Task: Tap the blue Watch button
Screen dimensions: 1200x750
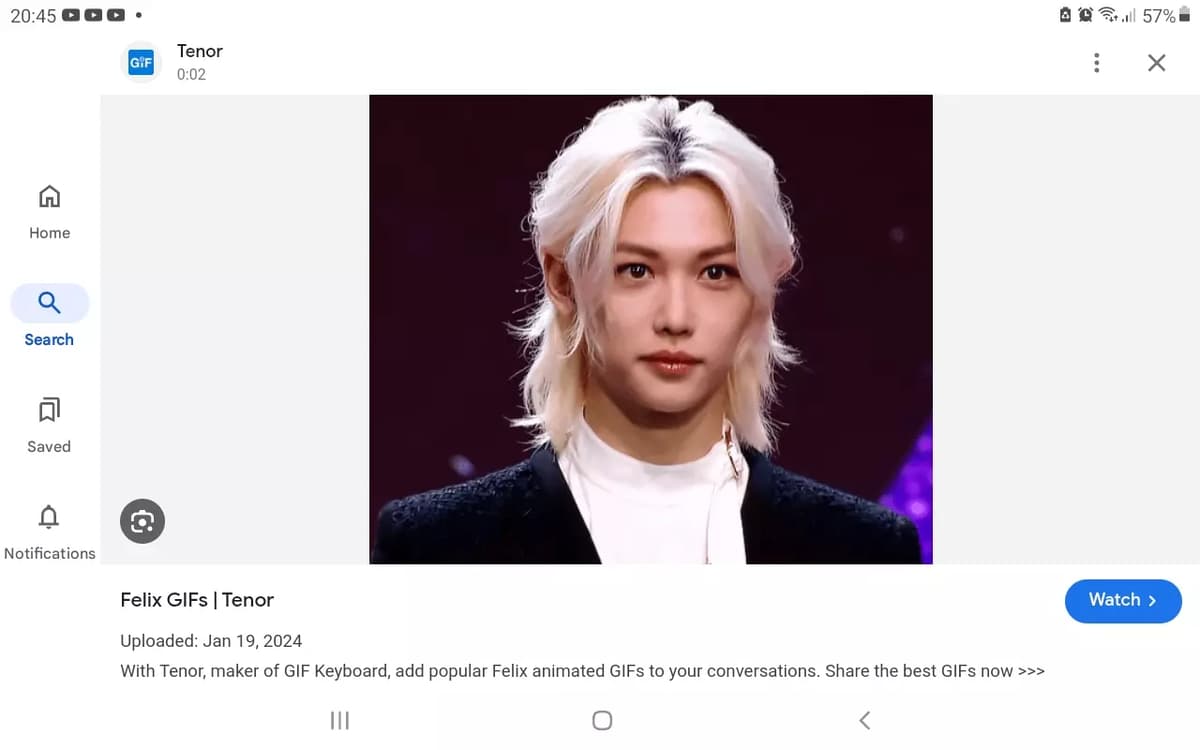Action: [x=1123, y=600]
